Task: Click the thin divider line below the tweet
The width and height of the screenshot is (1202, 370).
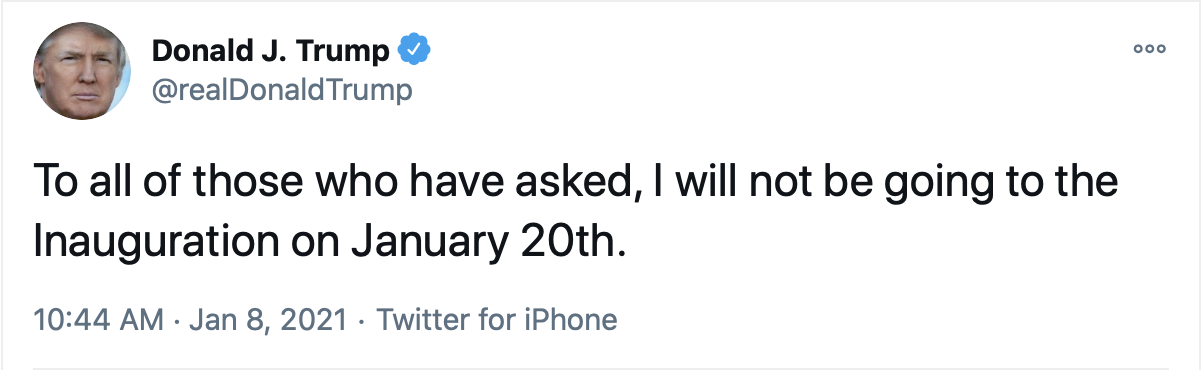Action: pos(601,368)
